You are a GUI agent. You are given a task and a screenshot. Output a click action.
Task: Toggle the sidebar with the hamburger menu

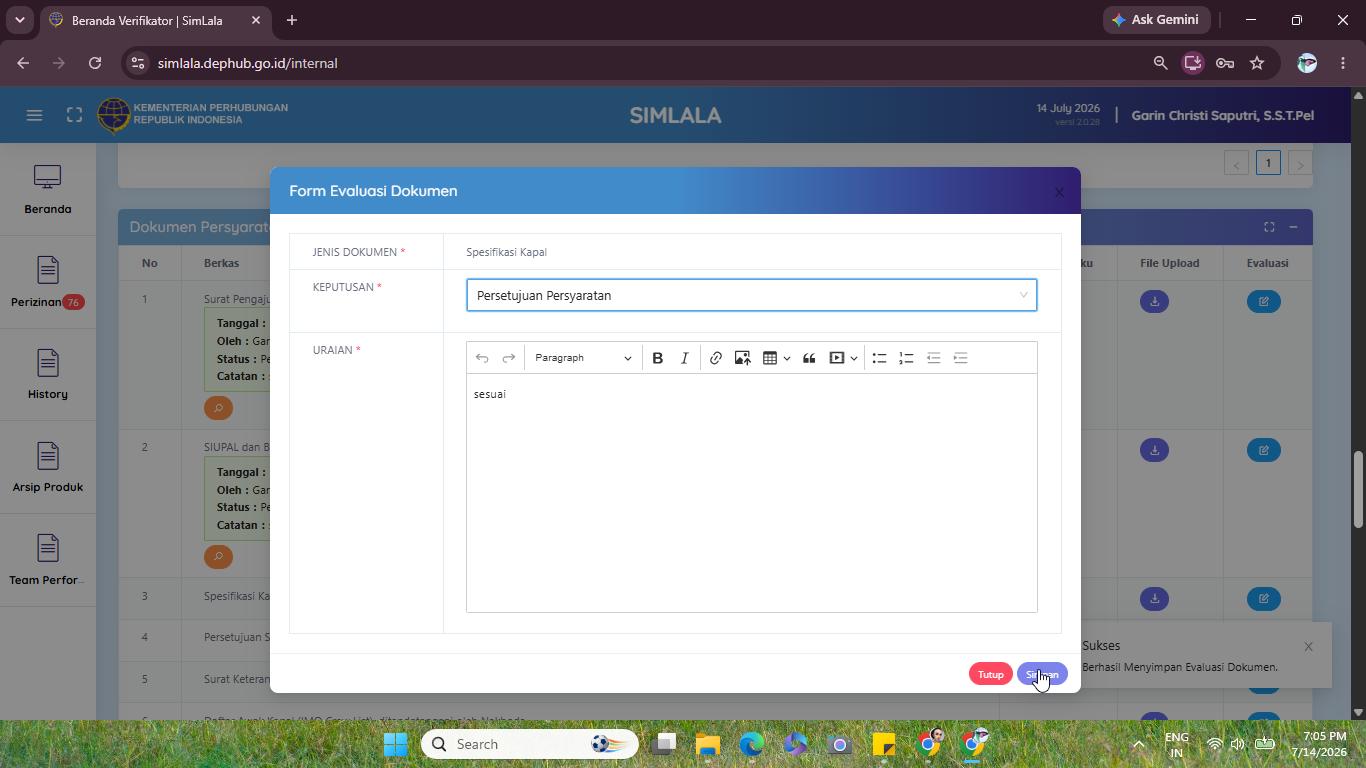pyautogui.click(x=34, y=115)
